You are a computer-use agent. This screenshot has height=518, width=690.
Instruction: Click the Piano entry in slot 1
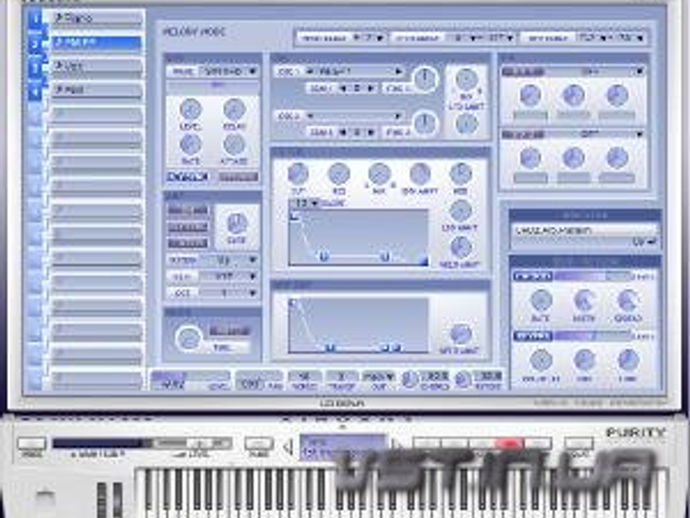pos(97,18)
